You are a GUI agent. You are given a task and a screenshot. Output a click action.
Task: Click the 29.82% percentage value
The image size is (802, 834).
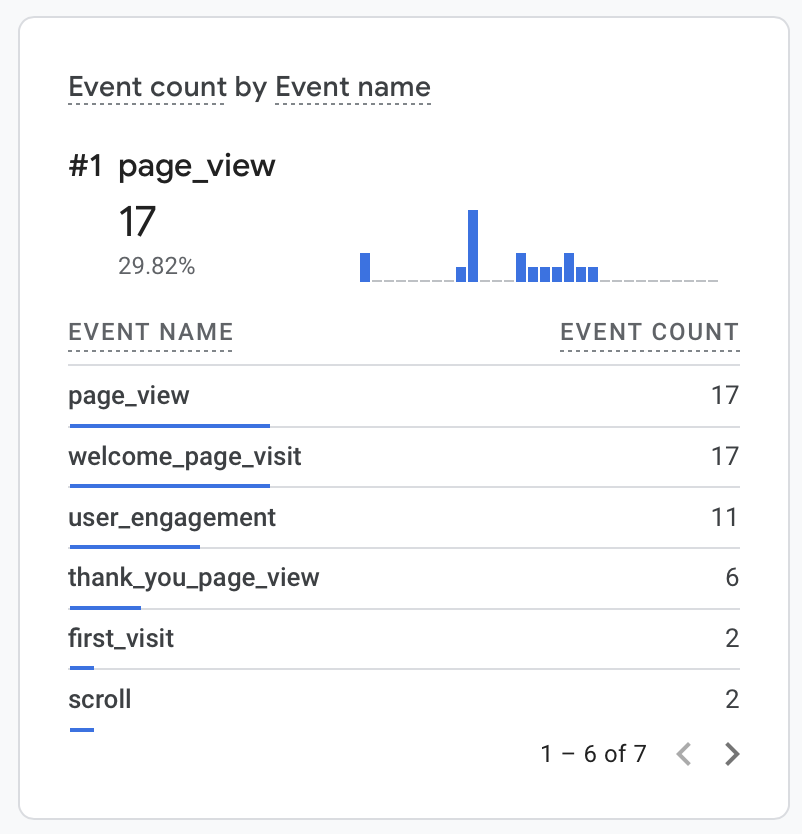pyautogui.click(x=156, y=267)
